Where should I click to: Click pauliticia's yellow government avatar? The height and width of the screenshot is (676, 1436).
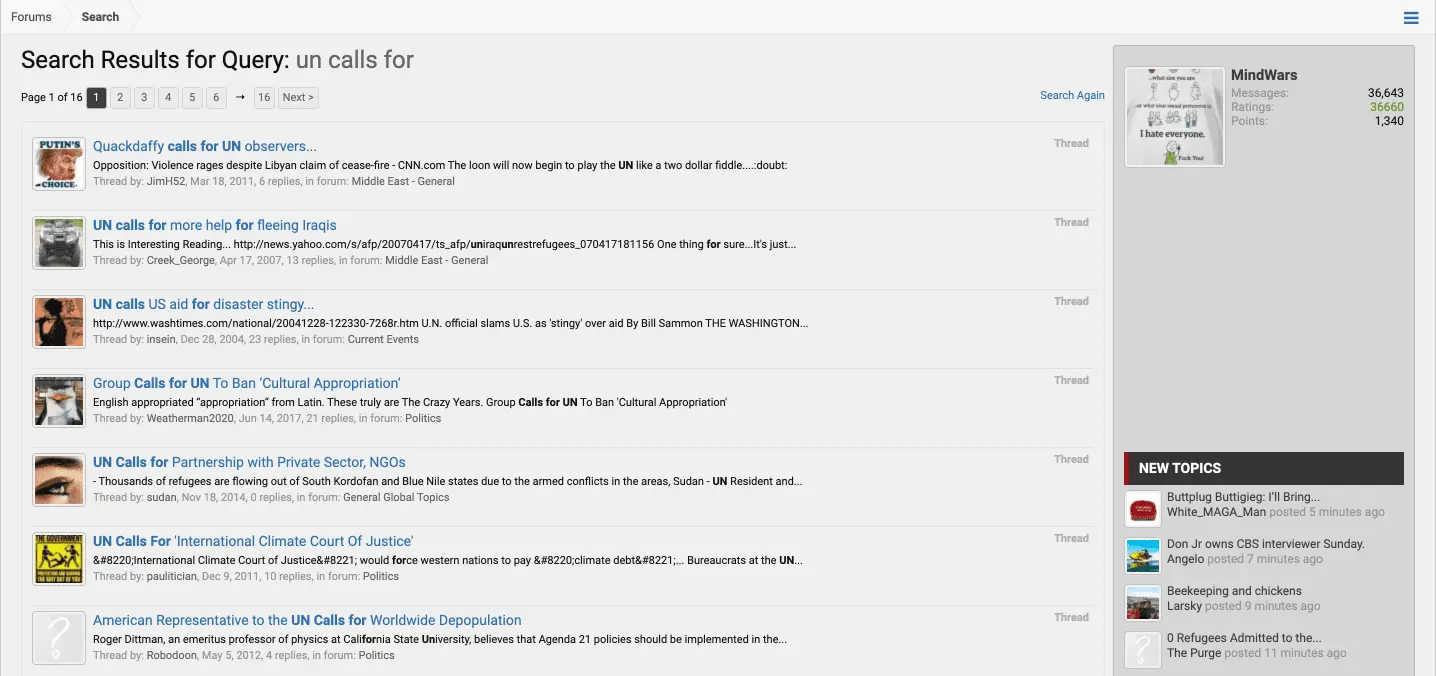[x=58, y=559]
